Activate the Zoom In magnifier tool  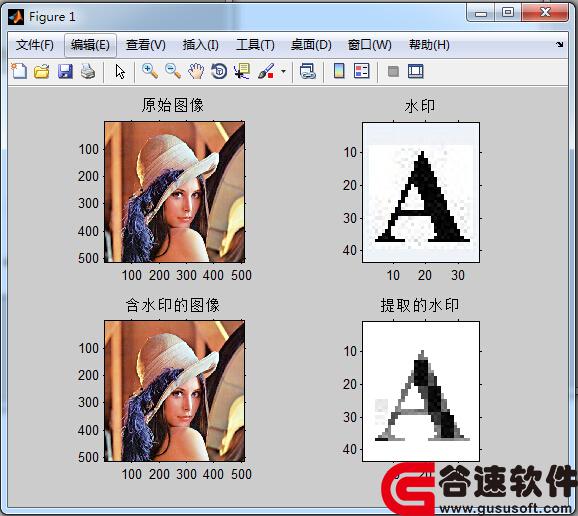pyautogui.click(x=150, y=71)
